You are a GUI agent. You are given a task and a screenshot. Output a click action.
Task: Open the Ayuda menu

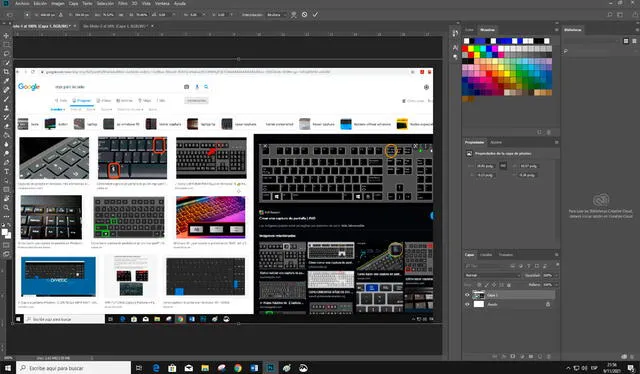click(180, 3)
